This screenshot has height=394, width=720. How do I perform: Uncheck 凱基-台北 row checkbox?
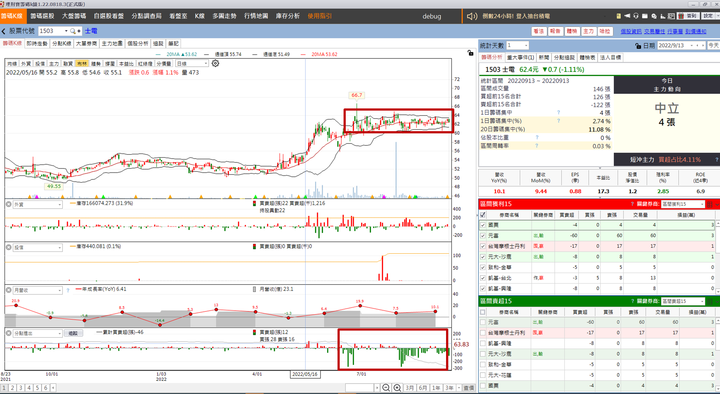(x=483, y=278)
